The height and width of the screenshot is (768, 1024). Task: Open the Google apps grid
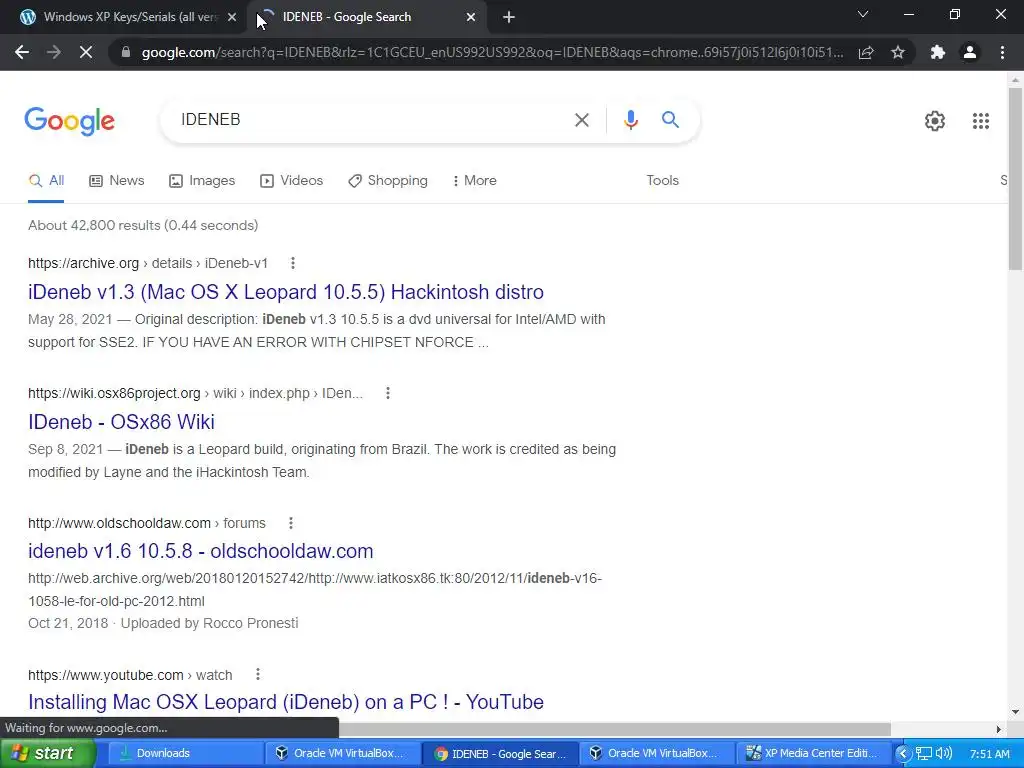(980, 121)
